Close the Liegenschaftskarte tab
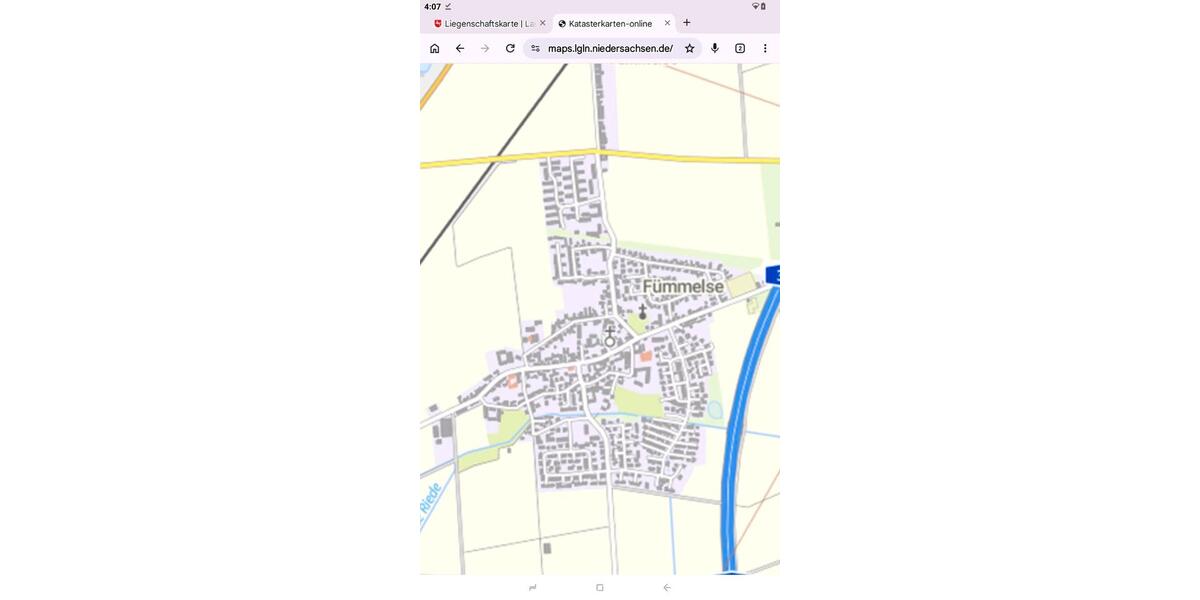1200x600 pixels. tap(543, 23)
